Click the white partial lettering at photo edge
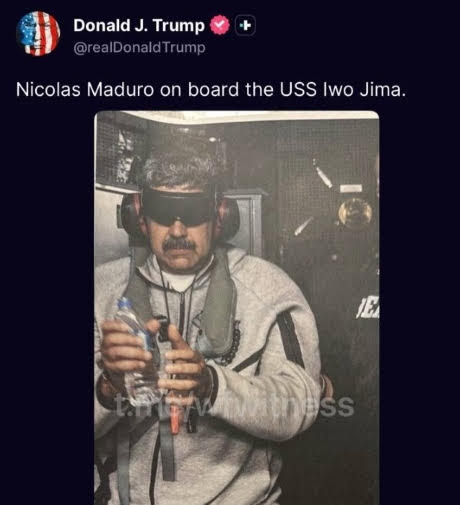Viewport: 460px width, 505px height. click(368, 310)
